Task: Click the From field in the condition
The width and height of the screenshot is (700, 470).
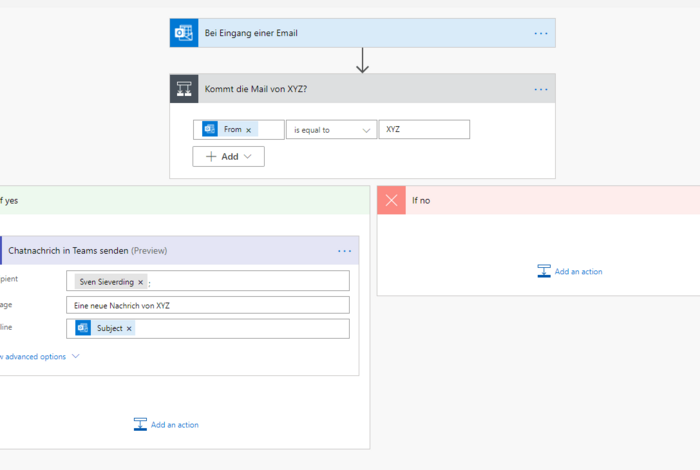Action: (239, 129)
